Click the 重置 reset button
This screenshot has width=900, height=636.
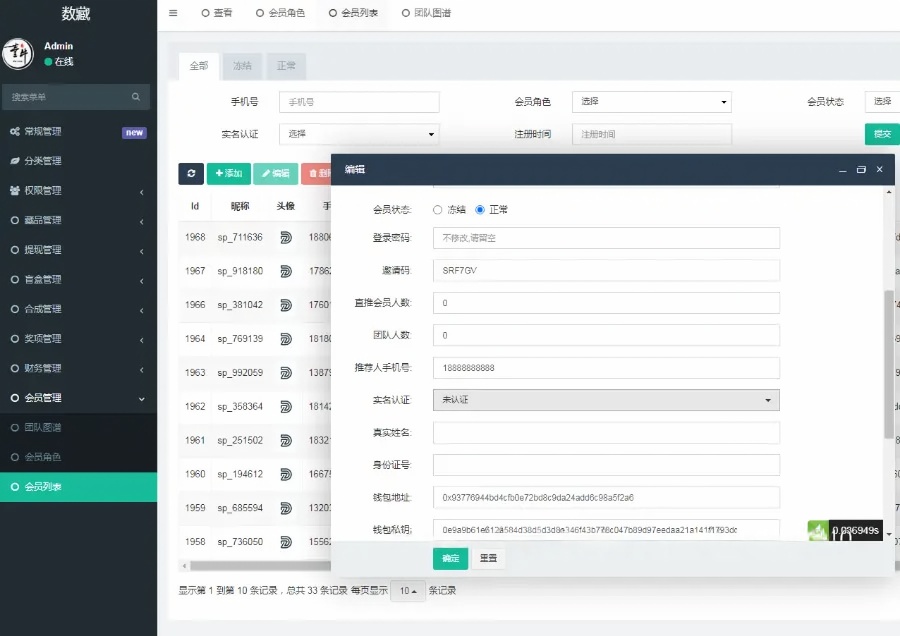(488, 559)
